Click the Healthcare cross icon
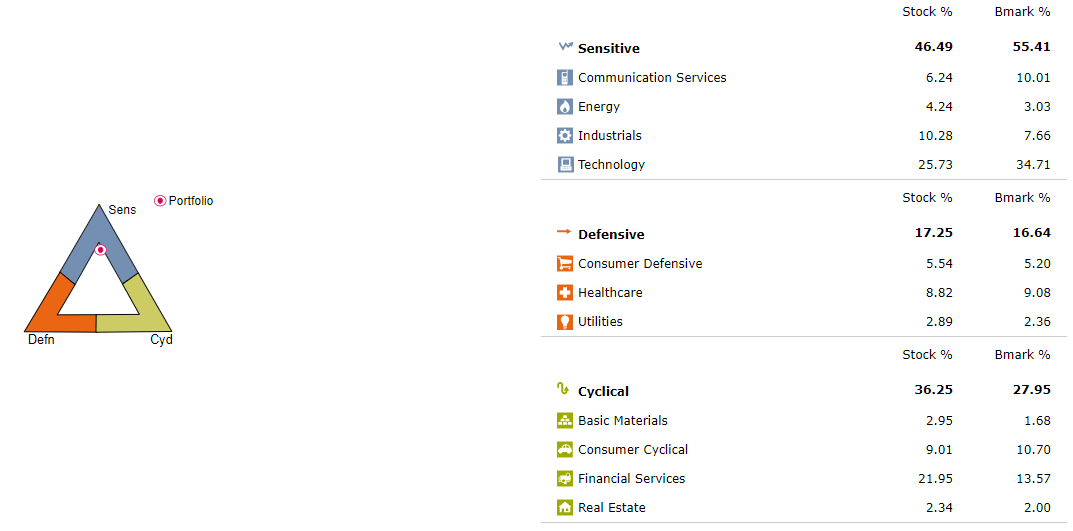Viewport: 1073px width, 531px height. click(565, 292)
